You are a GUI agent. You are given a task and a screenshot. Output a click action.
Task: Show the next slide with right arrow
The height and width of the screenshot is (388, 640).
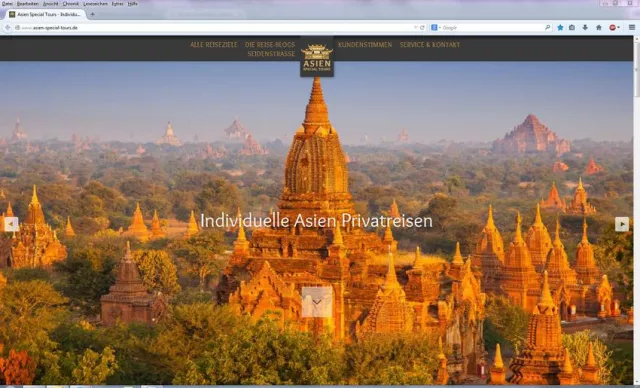622,224
